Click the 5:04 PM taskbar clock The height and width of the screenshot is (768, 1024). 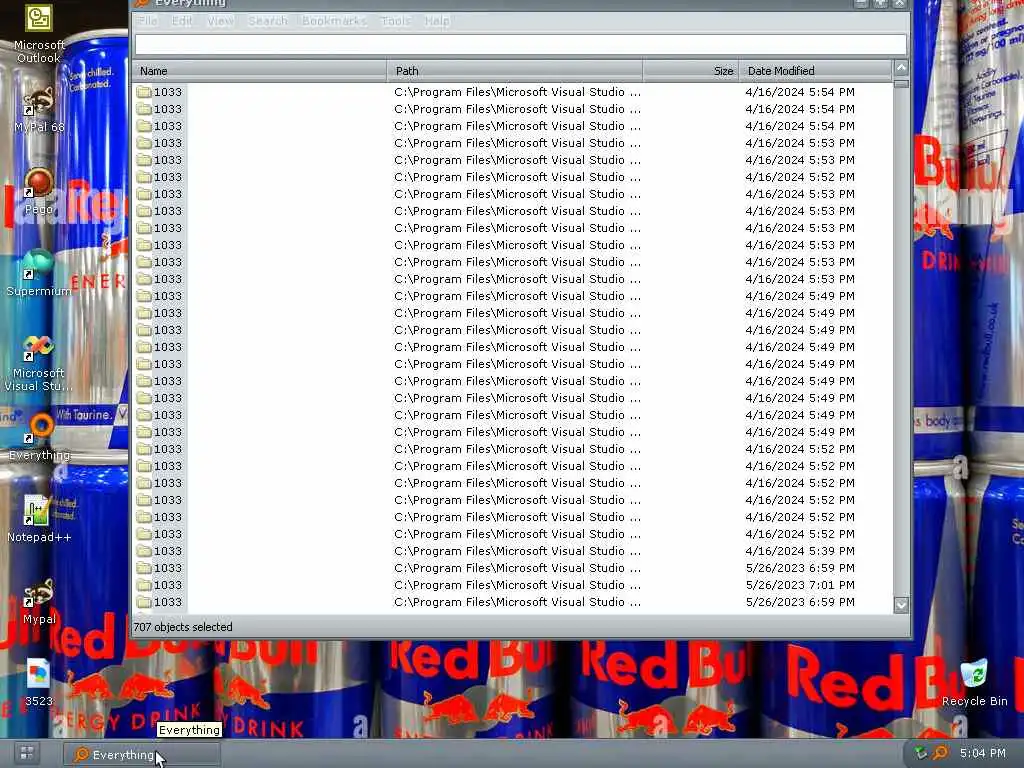(982, 753)
